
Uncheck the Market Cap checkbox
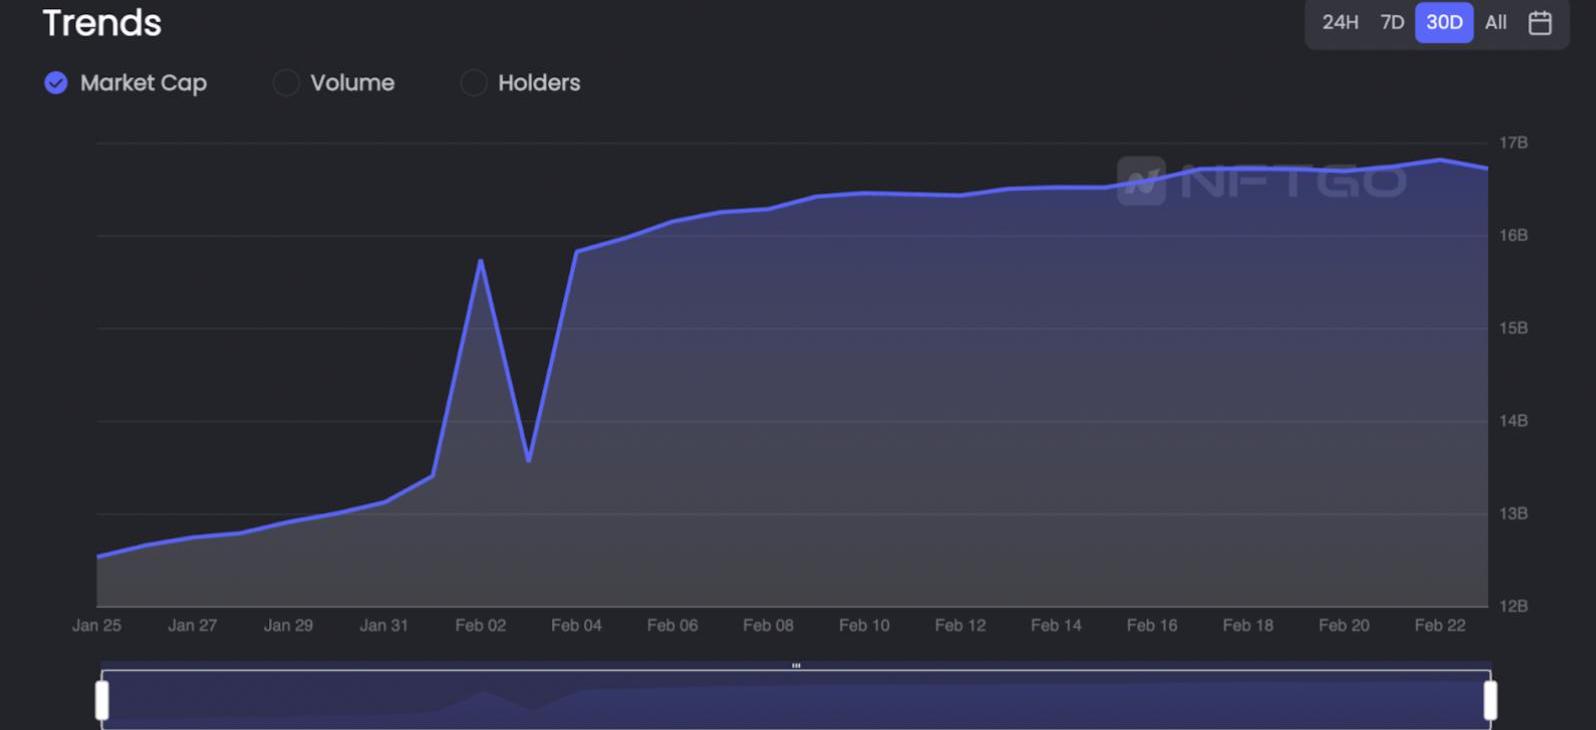(x=56, y=83)
